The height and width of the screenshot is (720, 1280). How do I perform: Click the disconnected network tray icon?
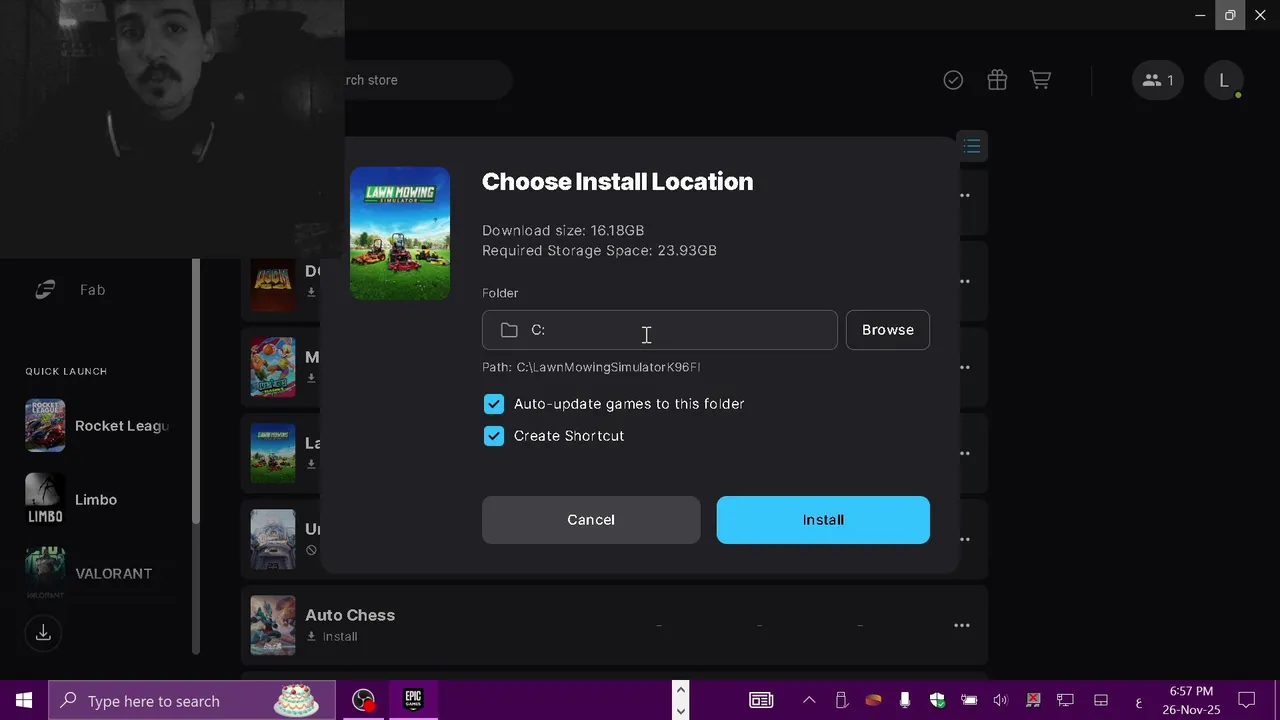(1033, 701)
